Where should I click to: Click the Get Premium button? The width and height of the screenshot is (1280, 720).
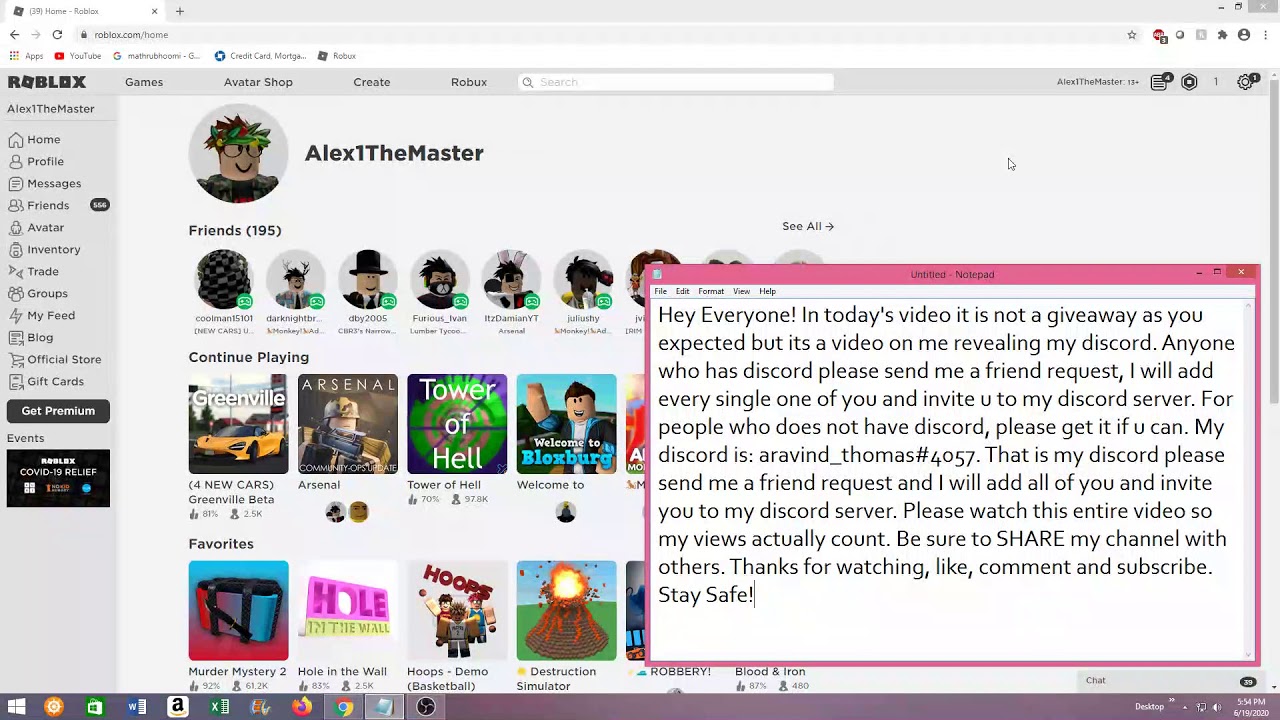(58, 411)
